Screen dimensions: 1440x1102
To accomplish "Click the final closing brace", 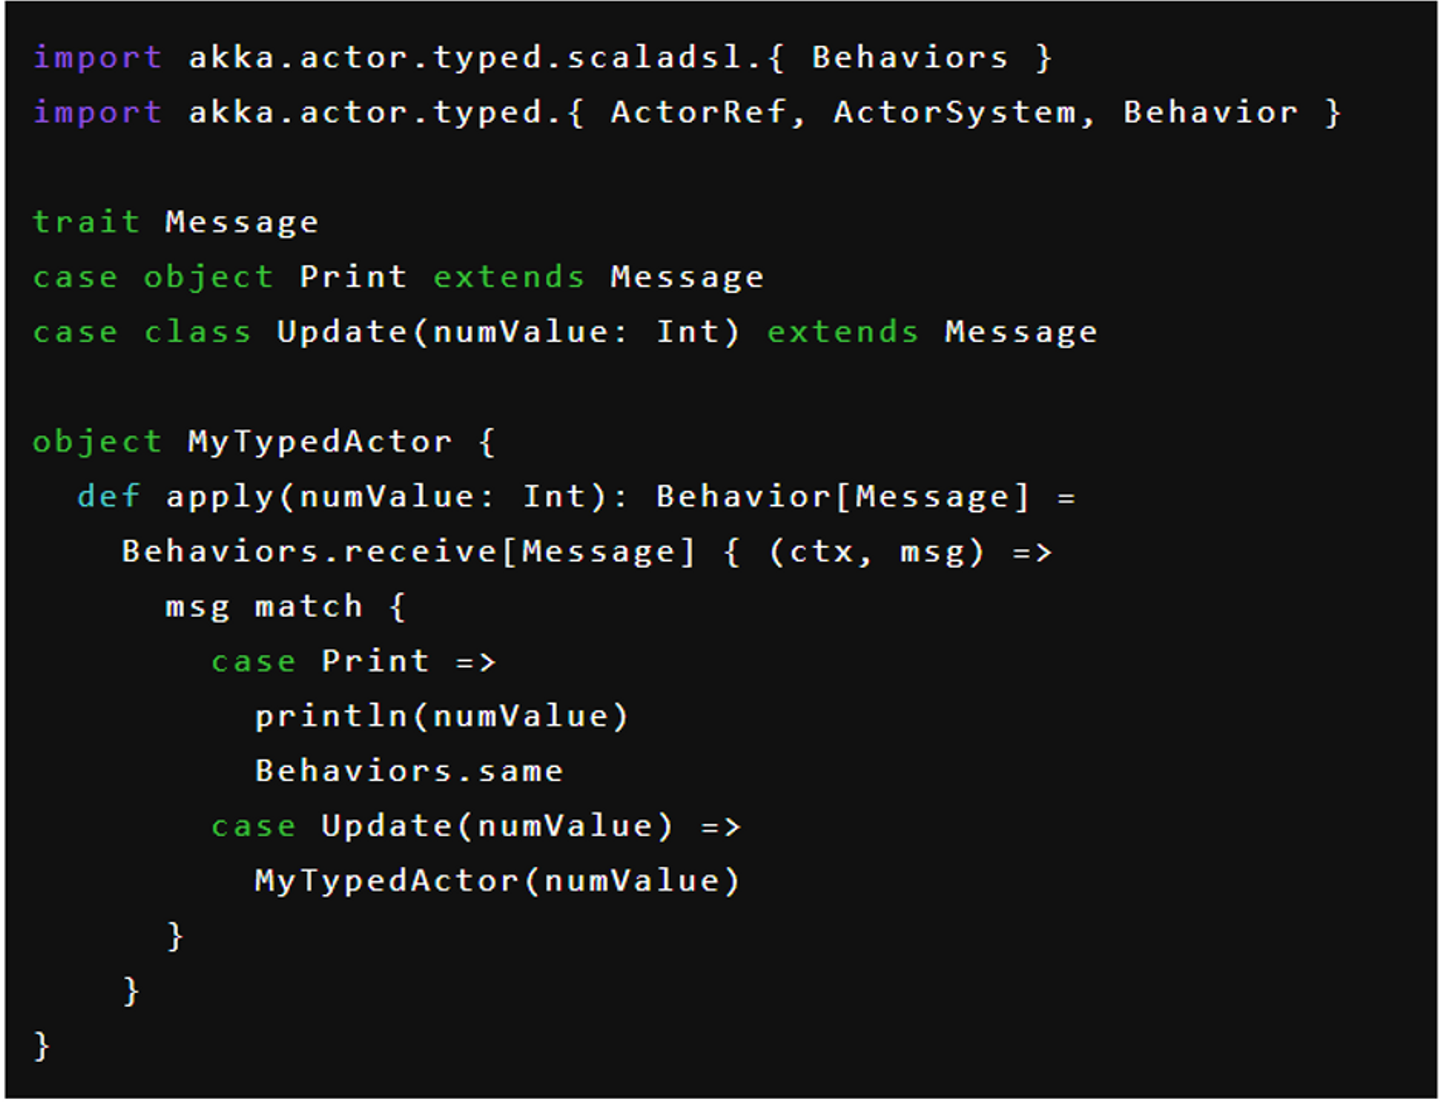I will [41, 1046].
